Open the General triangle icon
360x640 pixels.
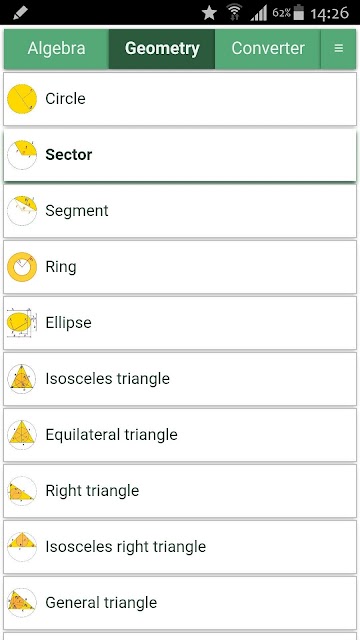tap(22, 602)
